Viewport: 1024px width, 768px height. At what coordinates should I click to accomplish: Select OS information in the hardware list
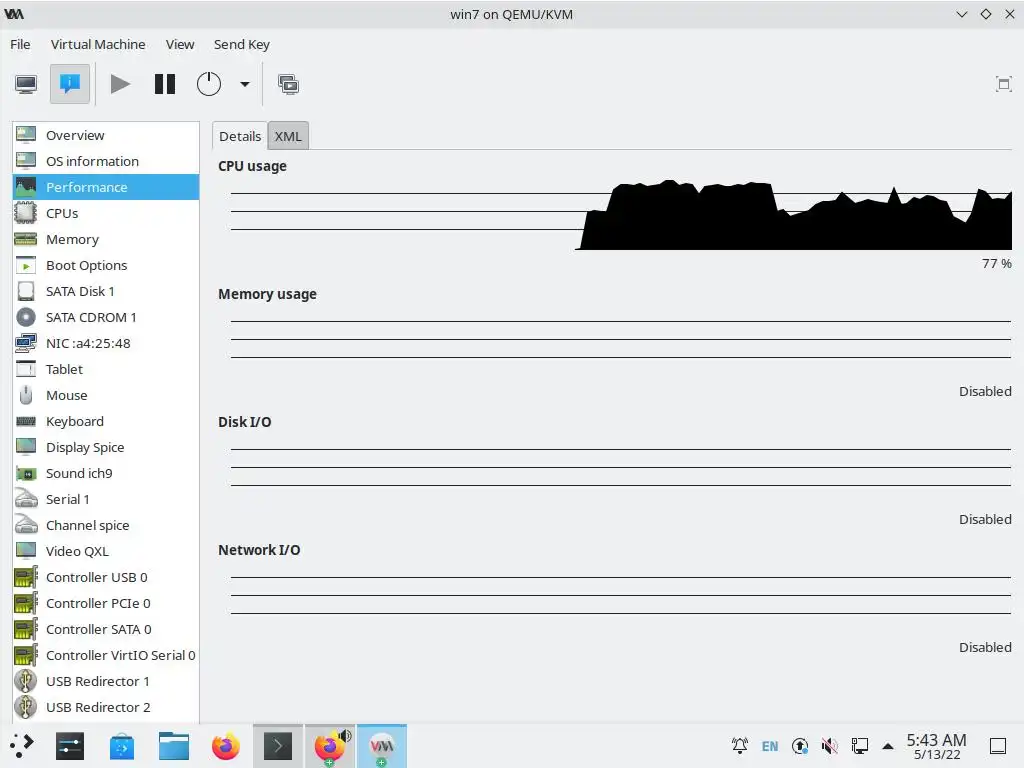point(106,161)
